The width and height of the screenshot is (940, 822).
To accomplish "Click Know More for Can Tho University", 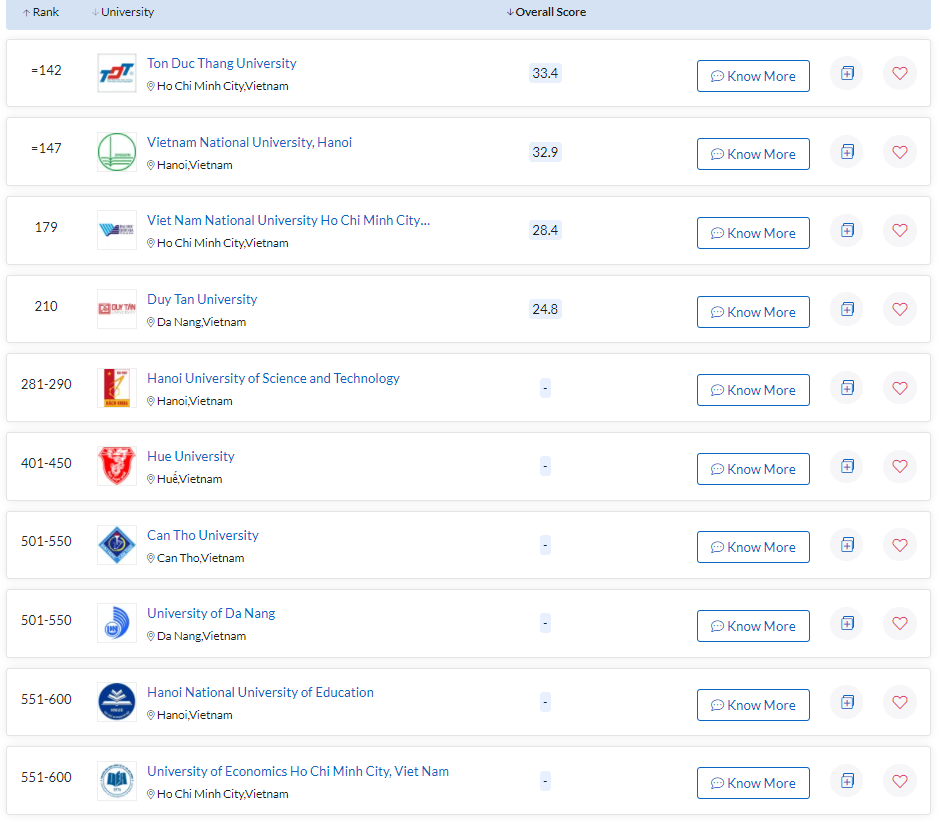I will 753,547.
